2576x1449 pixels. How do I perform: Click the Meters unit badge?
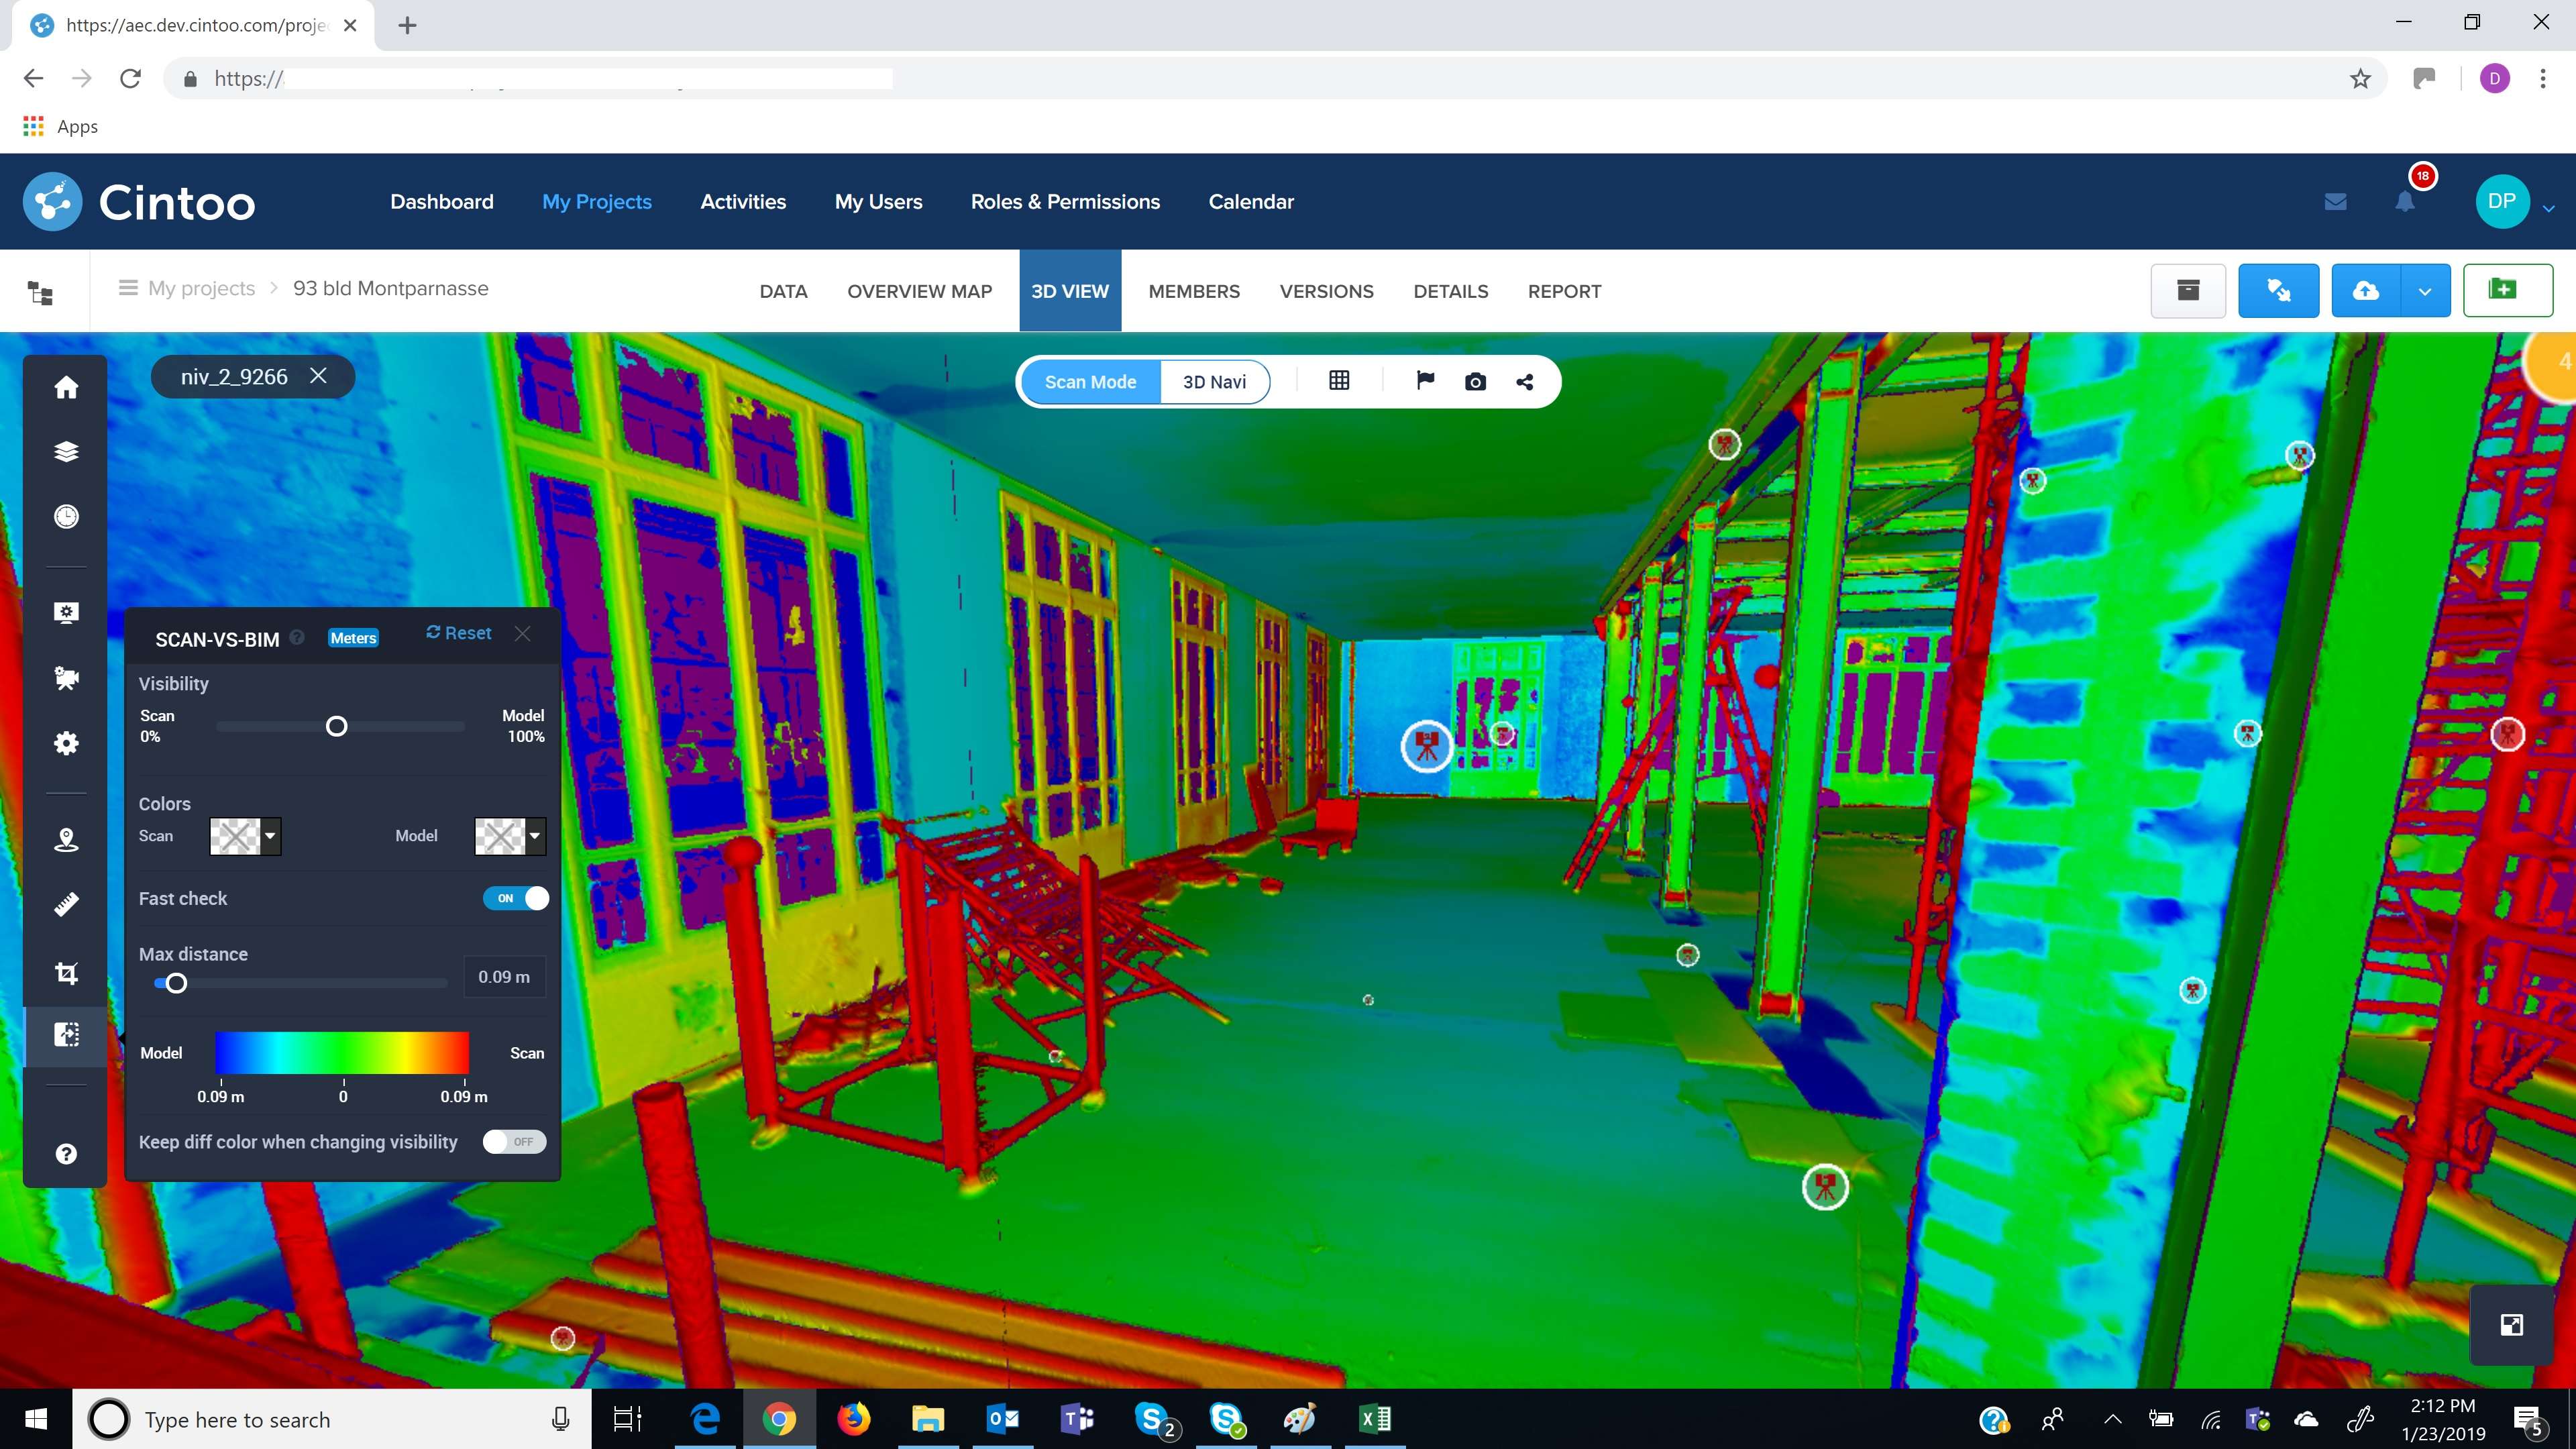coord(353,638)
